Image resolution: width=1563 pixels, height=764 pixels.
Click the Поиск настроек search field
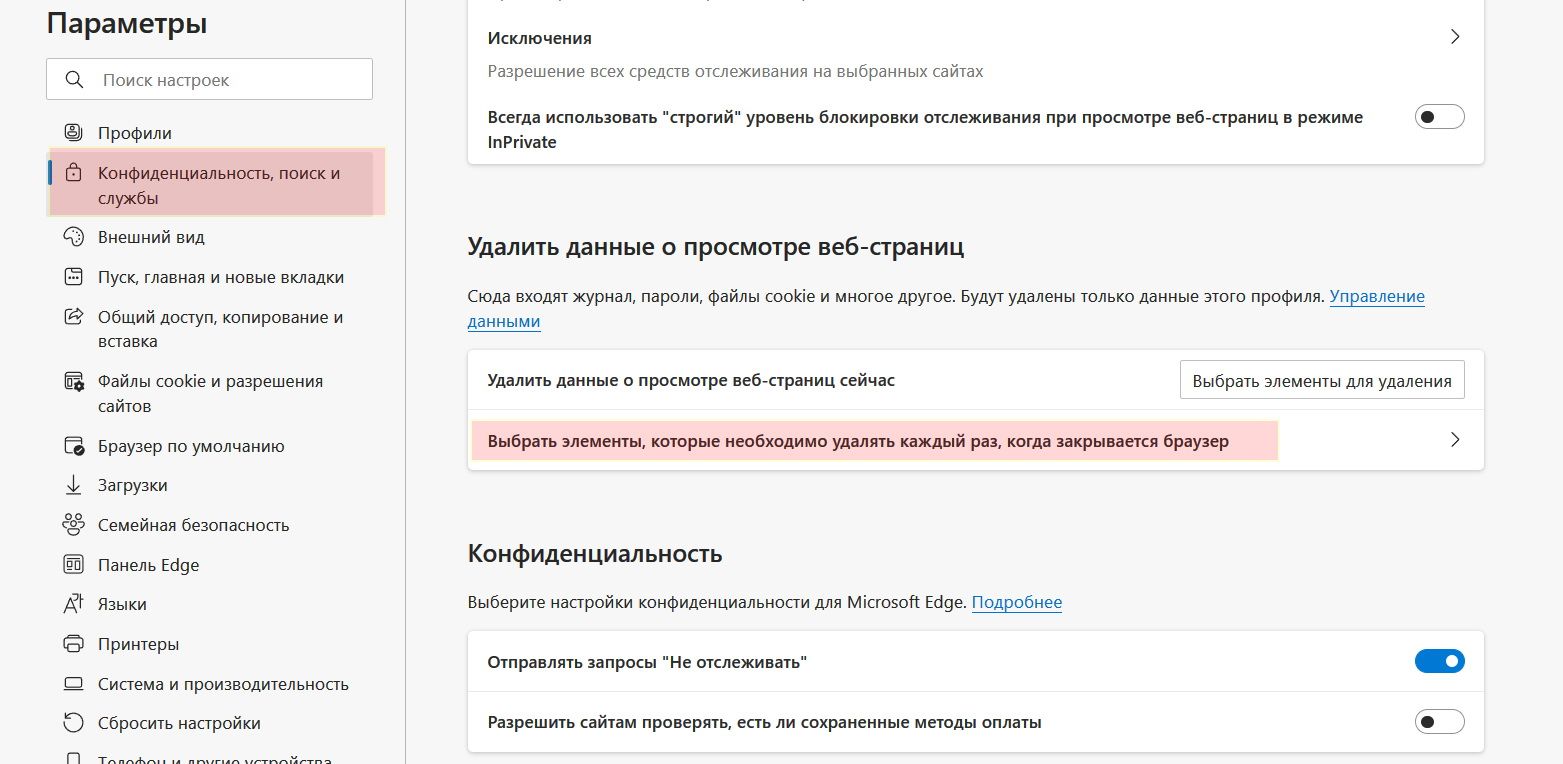point(209,79)
